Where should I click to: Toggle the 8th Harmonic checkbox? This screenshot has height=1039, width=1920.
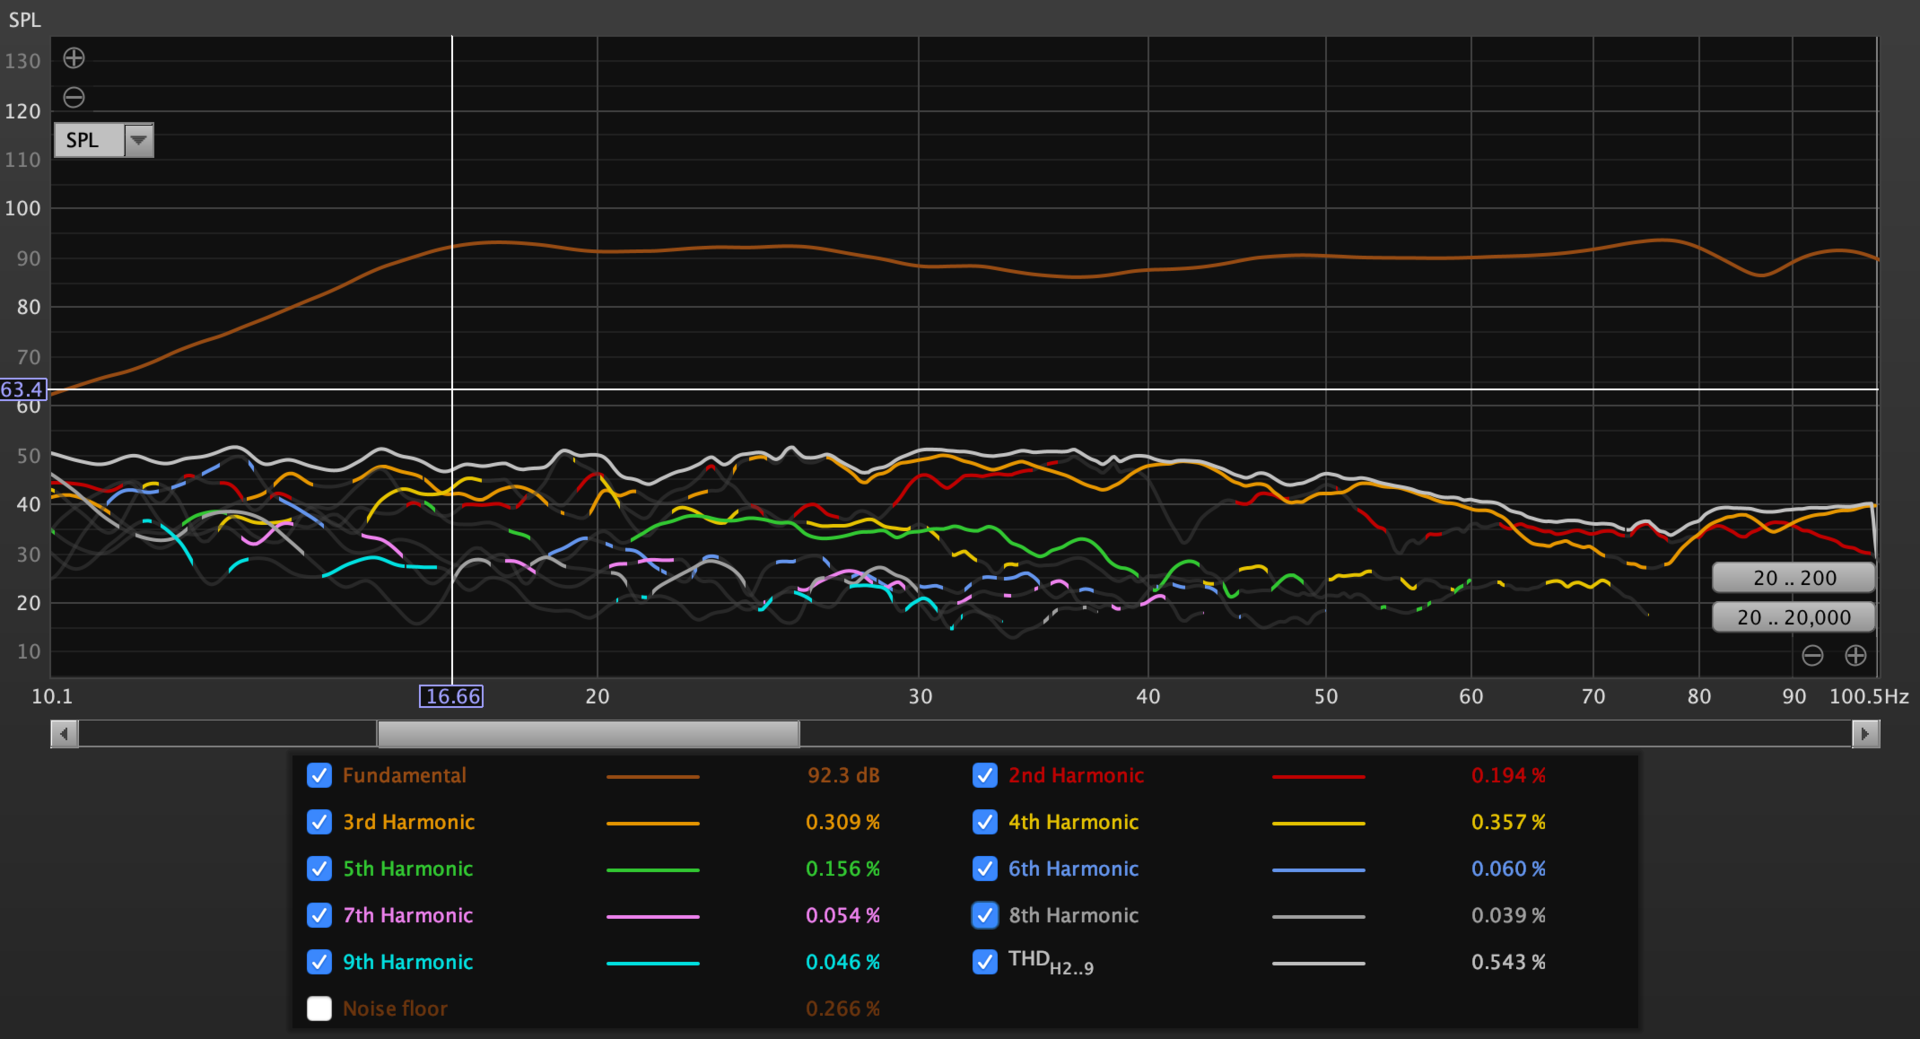[985, 915]
